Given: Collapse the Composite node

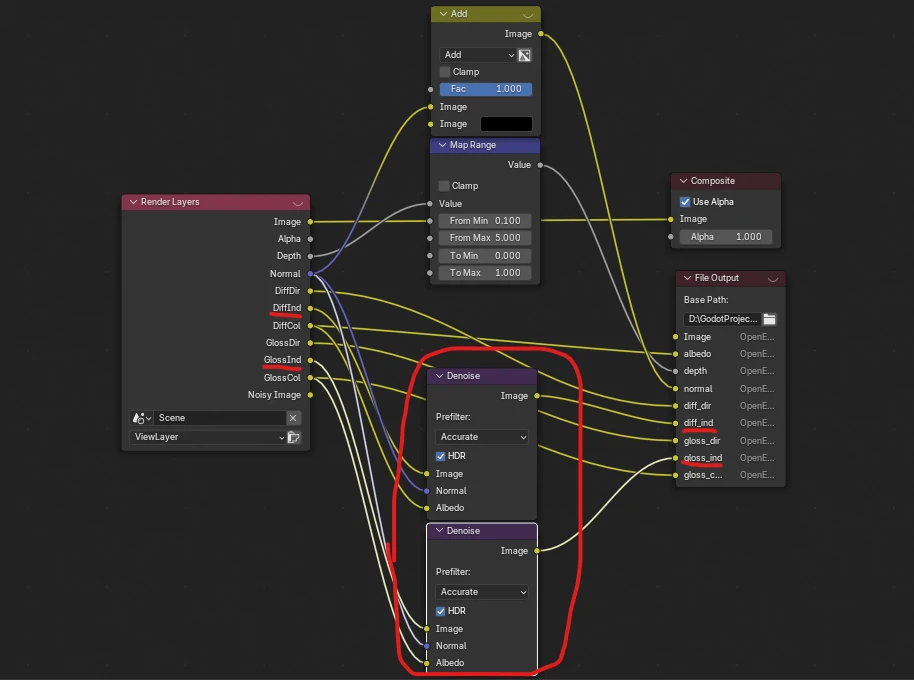Looking at the screenshot, I should point(682,182).
